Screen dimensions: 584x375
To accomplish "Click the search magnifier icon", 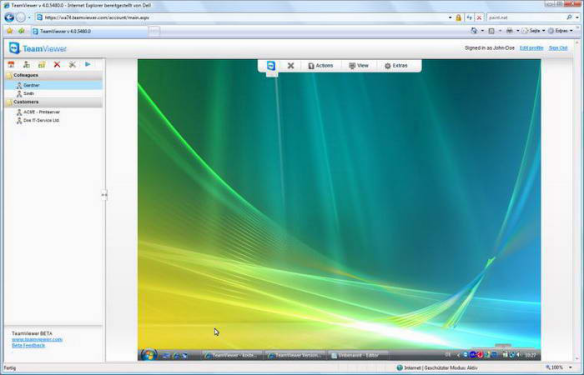I will (569, 18).
